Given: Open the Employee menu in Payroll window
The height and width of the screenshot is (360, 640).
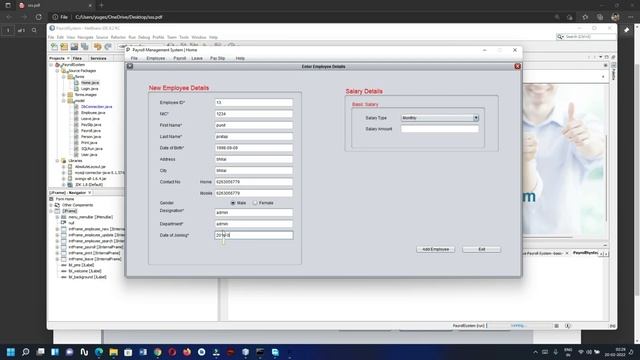Looking at the screenshot, I should [156, 58].
